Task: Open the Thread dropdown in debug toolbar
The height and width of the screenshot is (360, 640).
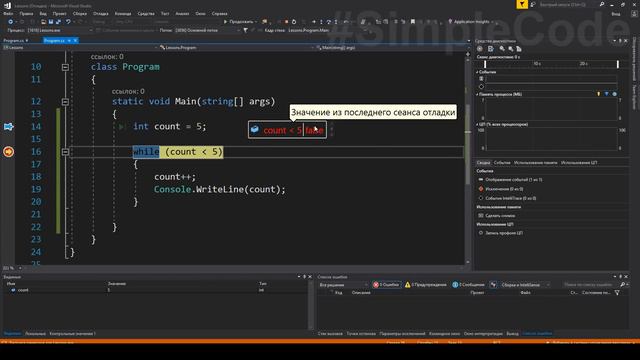Action: (x=207, y=30)
